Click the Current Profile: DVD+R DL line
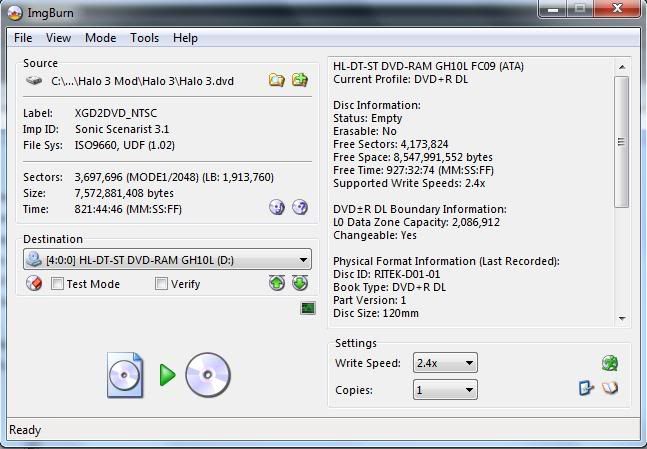647x449 pixels. (401, 79)
